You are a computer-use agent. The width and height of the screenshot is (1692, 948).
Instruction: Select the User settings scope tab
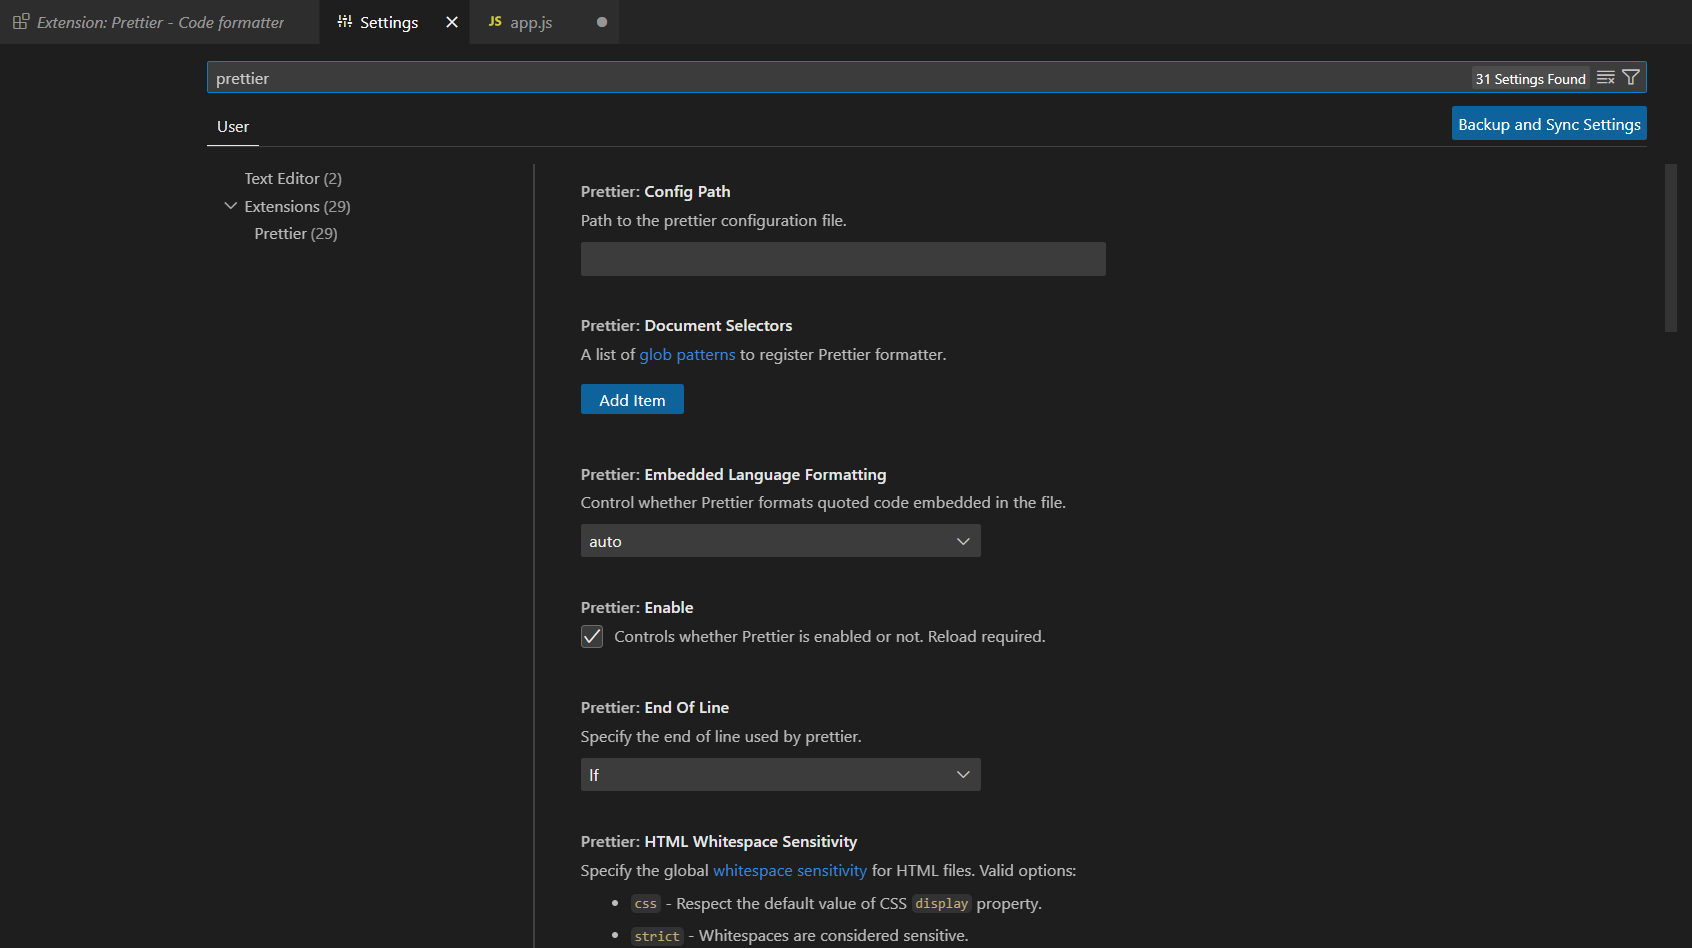point(233,127)
